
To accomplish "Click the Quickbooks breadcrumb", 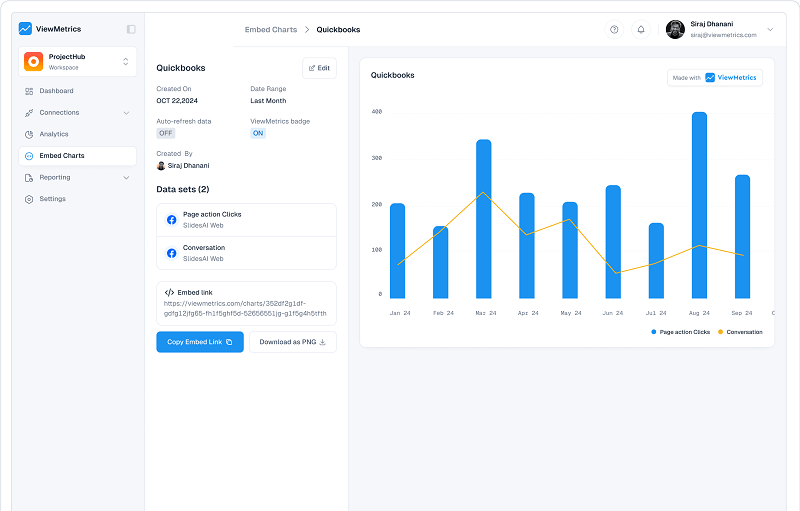I will click(338, 30).
